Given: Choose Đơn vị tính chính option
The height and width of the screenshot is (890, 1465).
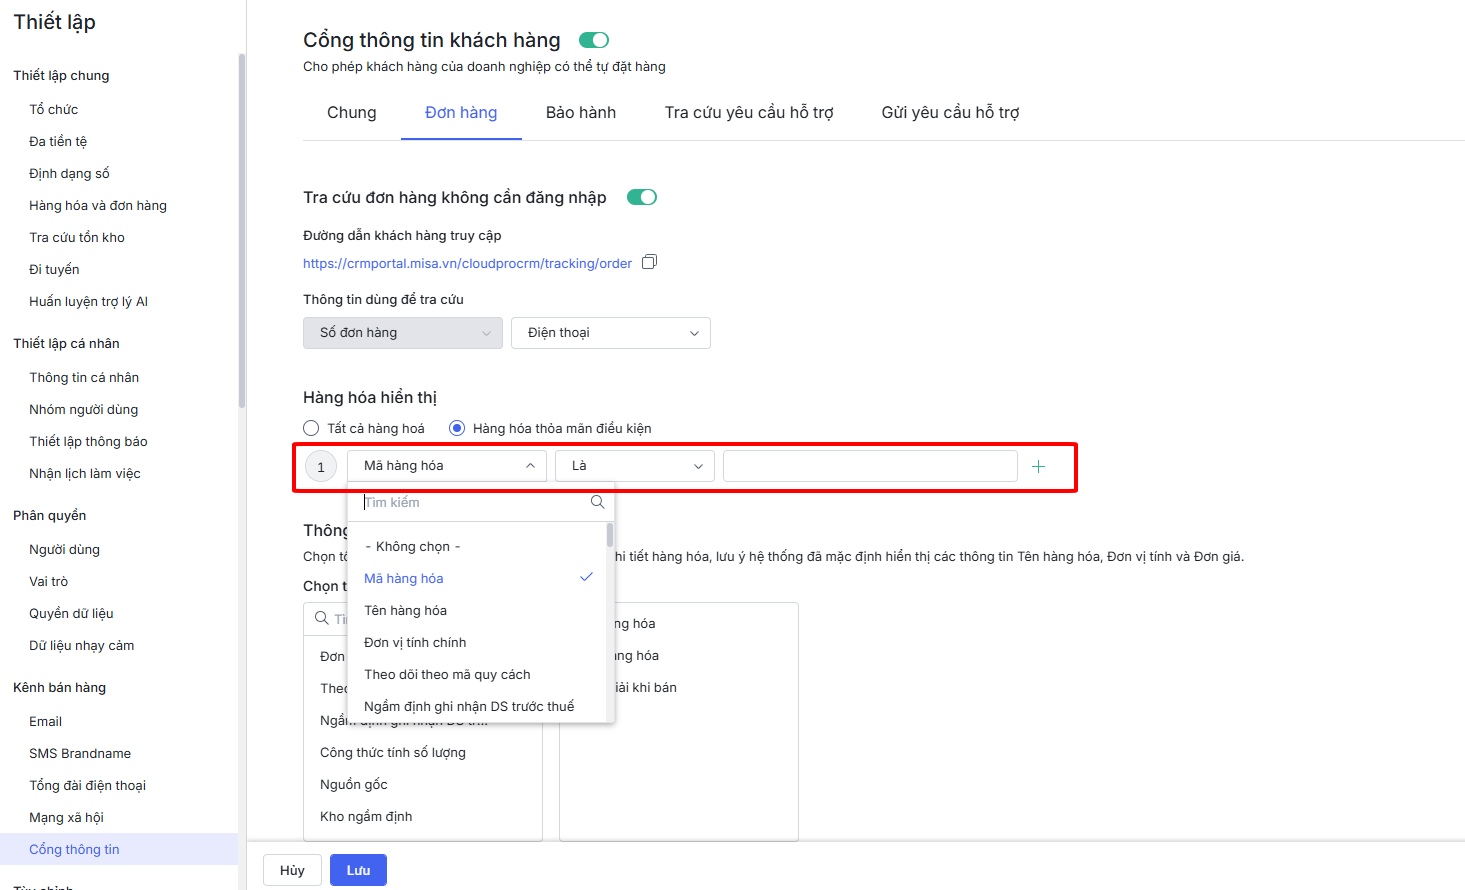Looking at the screenshot, I should coord(415,642).
